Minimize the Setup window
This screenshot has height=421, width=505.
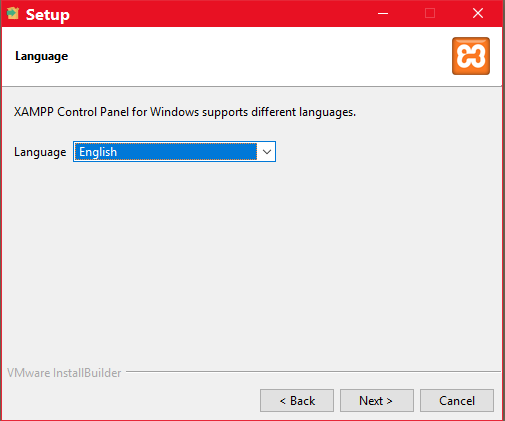coord(383,13)
